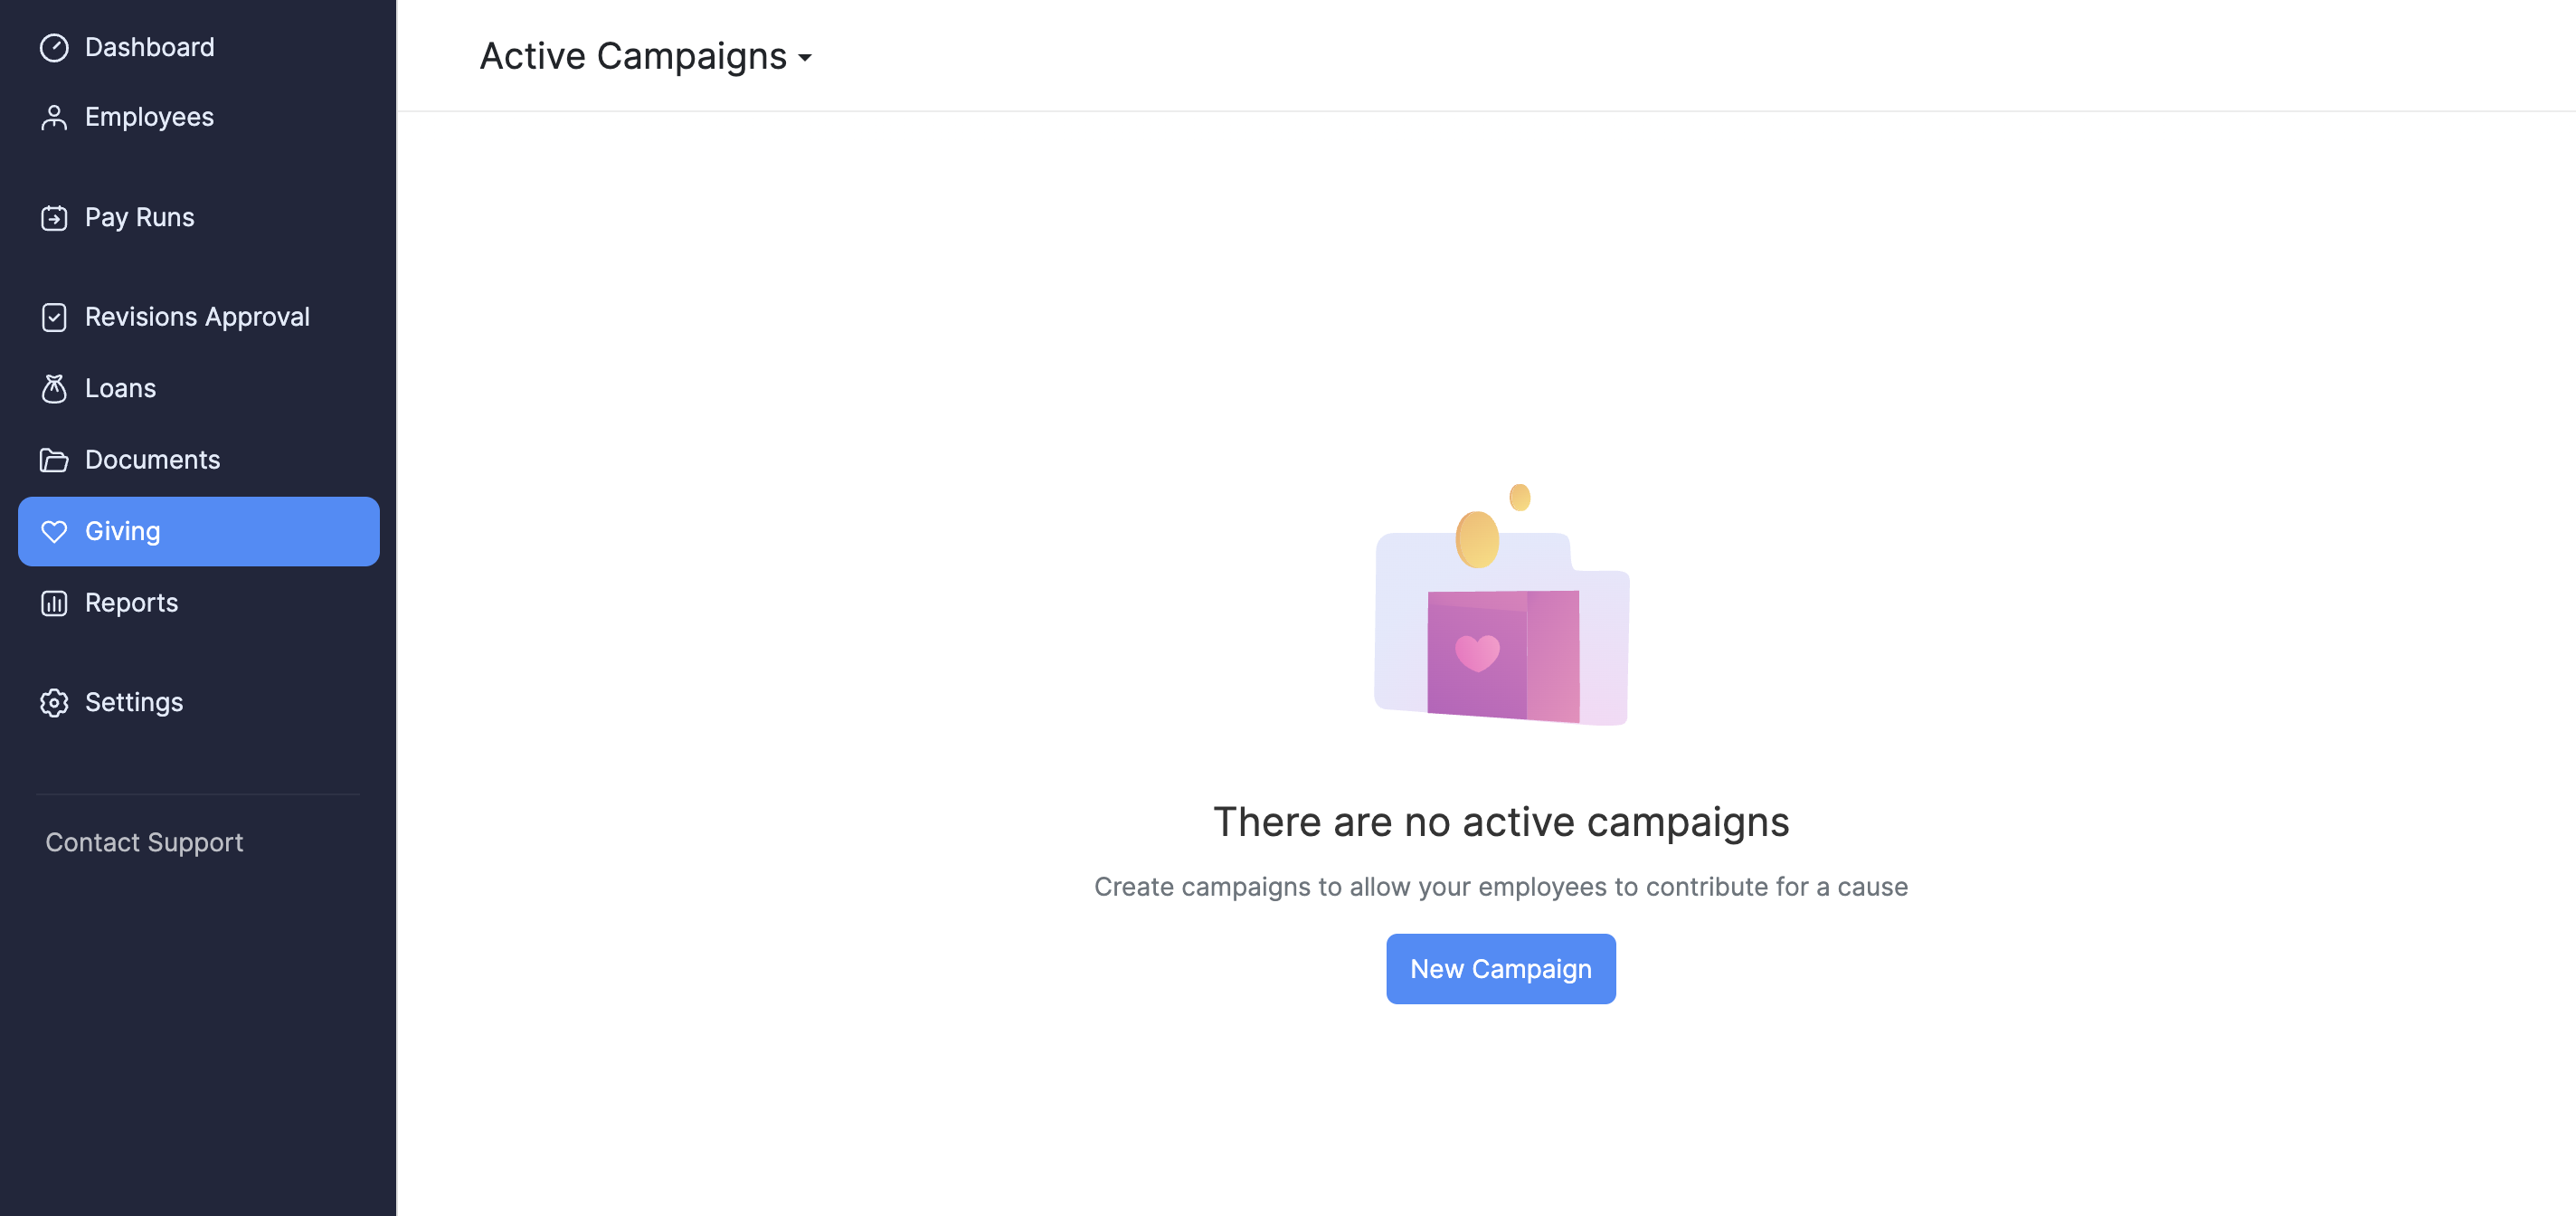The width and height of the screenshot is (2576, 1216).
Task: Click the Settings gear icon
Action: tap(54, 702)
